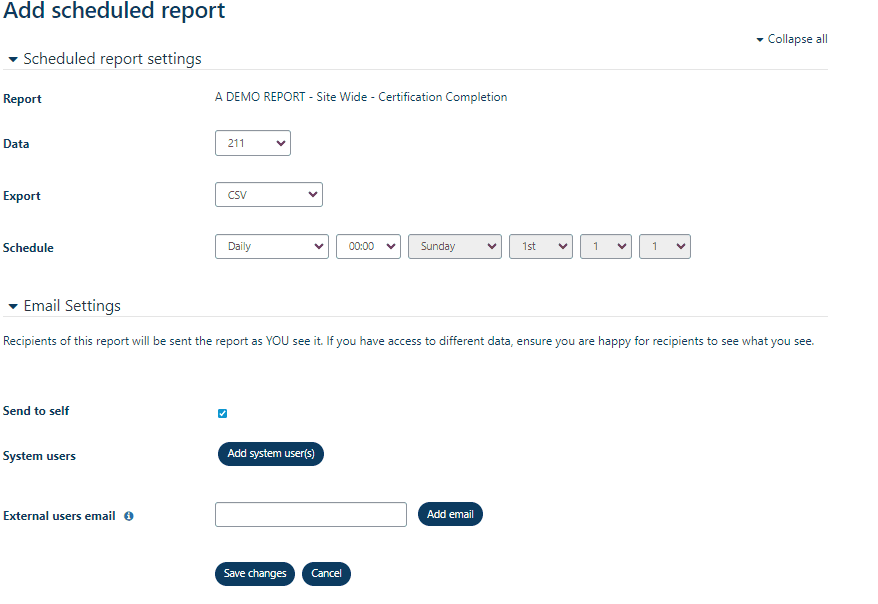
Task: Click the Add email button
Action: 449,514
